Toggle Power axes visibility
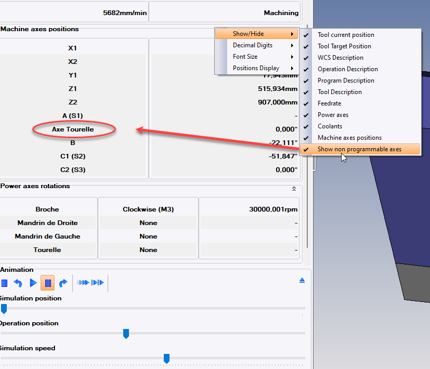 361,115
